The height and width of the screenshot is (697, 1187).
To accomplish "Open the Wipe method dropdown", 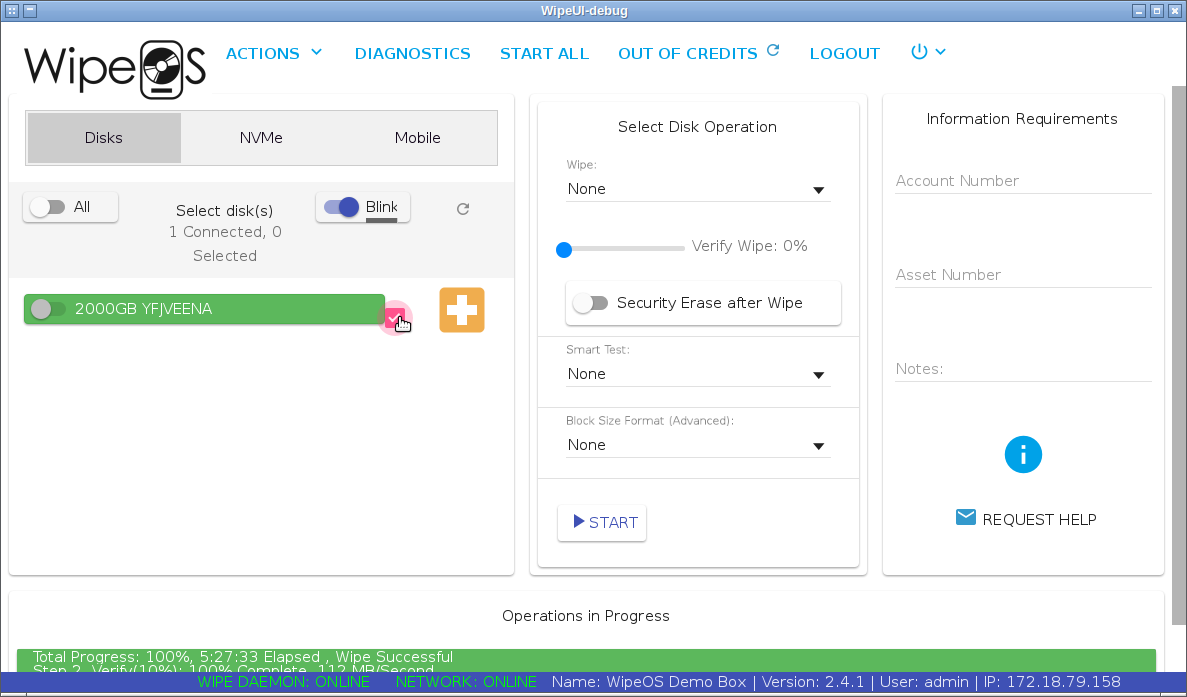I will click(x=698, y=189).
